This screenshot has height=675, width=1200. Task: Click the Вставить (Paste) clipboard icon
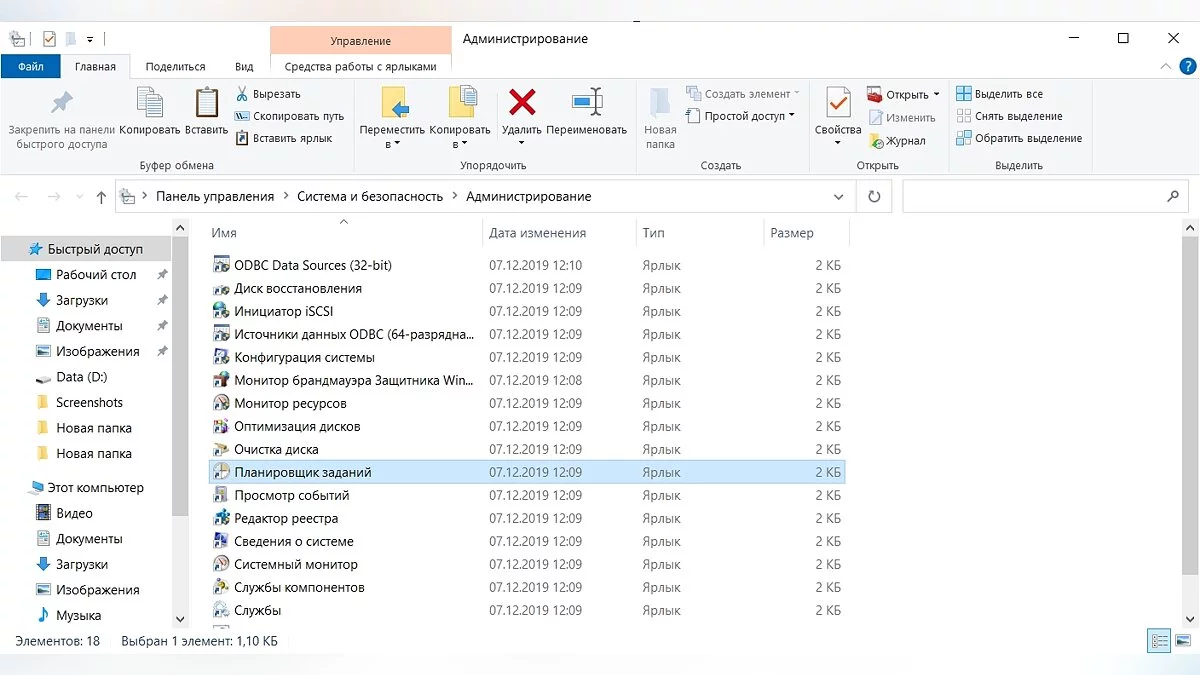pos(206,103)
